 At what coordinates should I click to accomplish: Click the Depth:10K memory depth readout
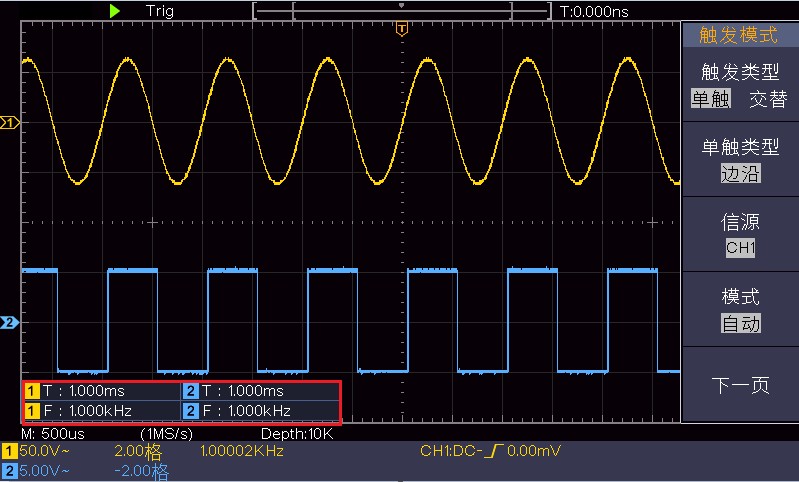(297, 434)
